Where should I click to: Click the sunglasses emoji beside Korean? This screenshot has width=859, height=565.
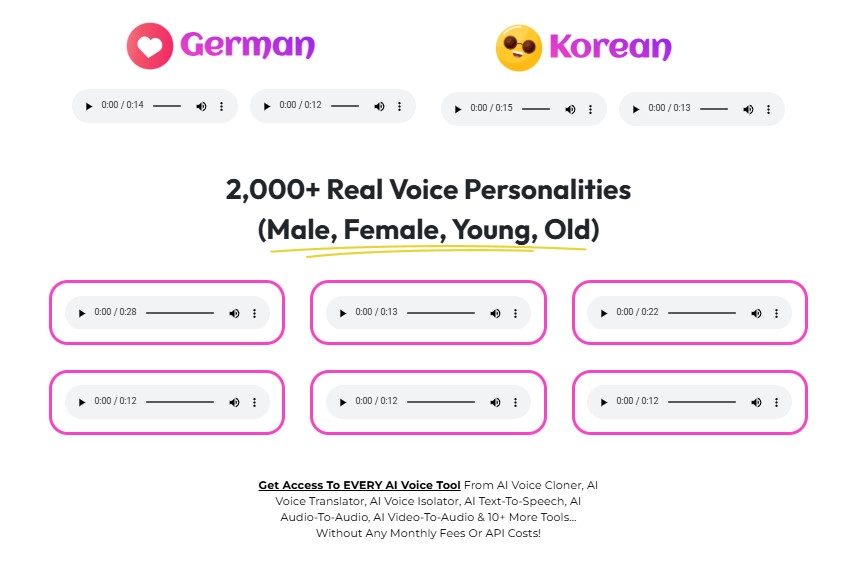click(519, 47)
